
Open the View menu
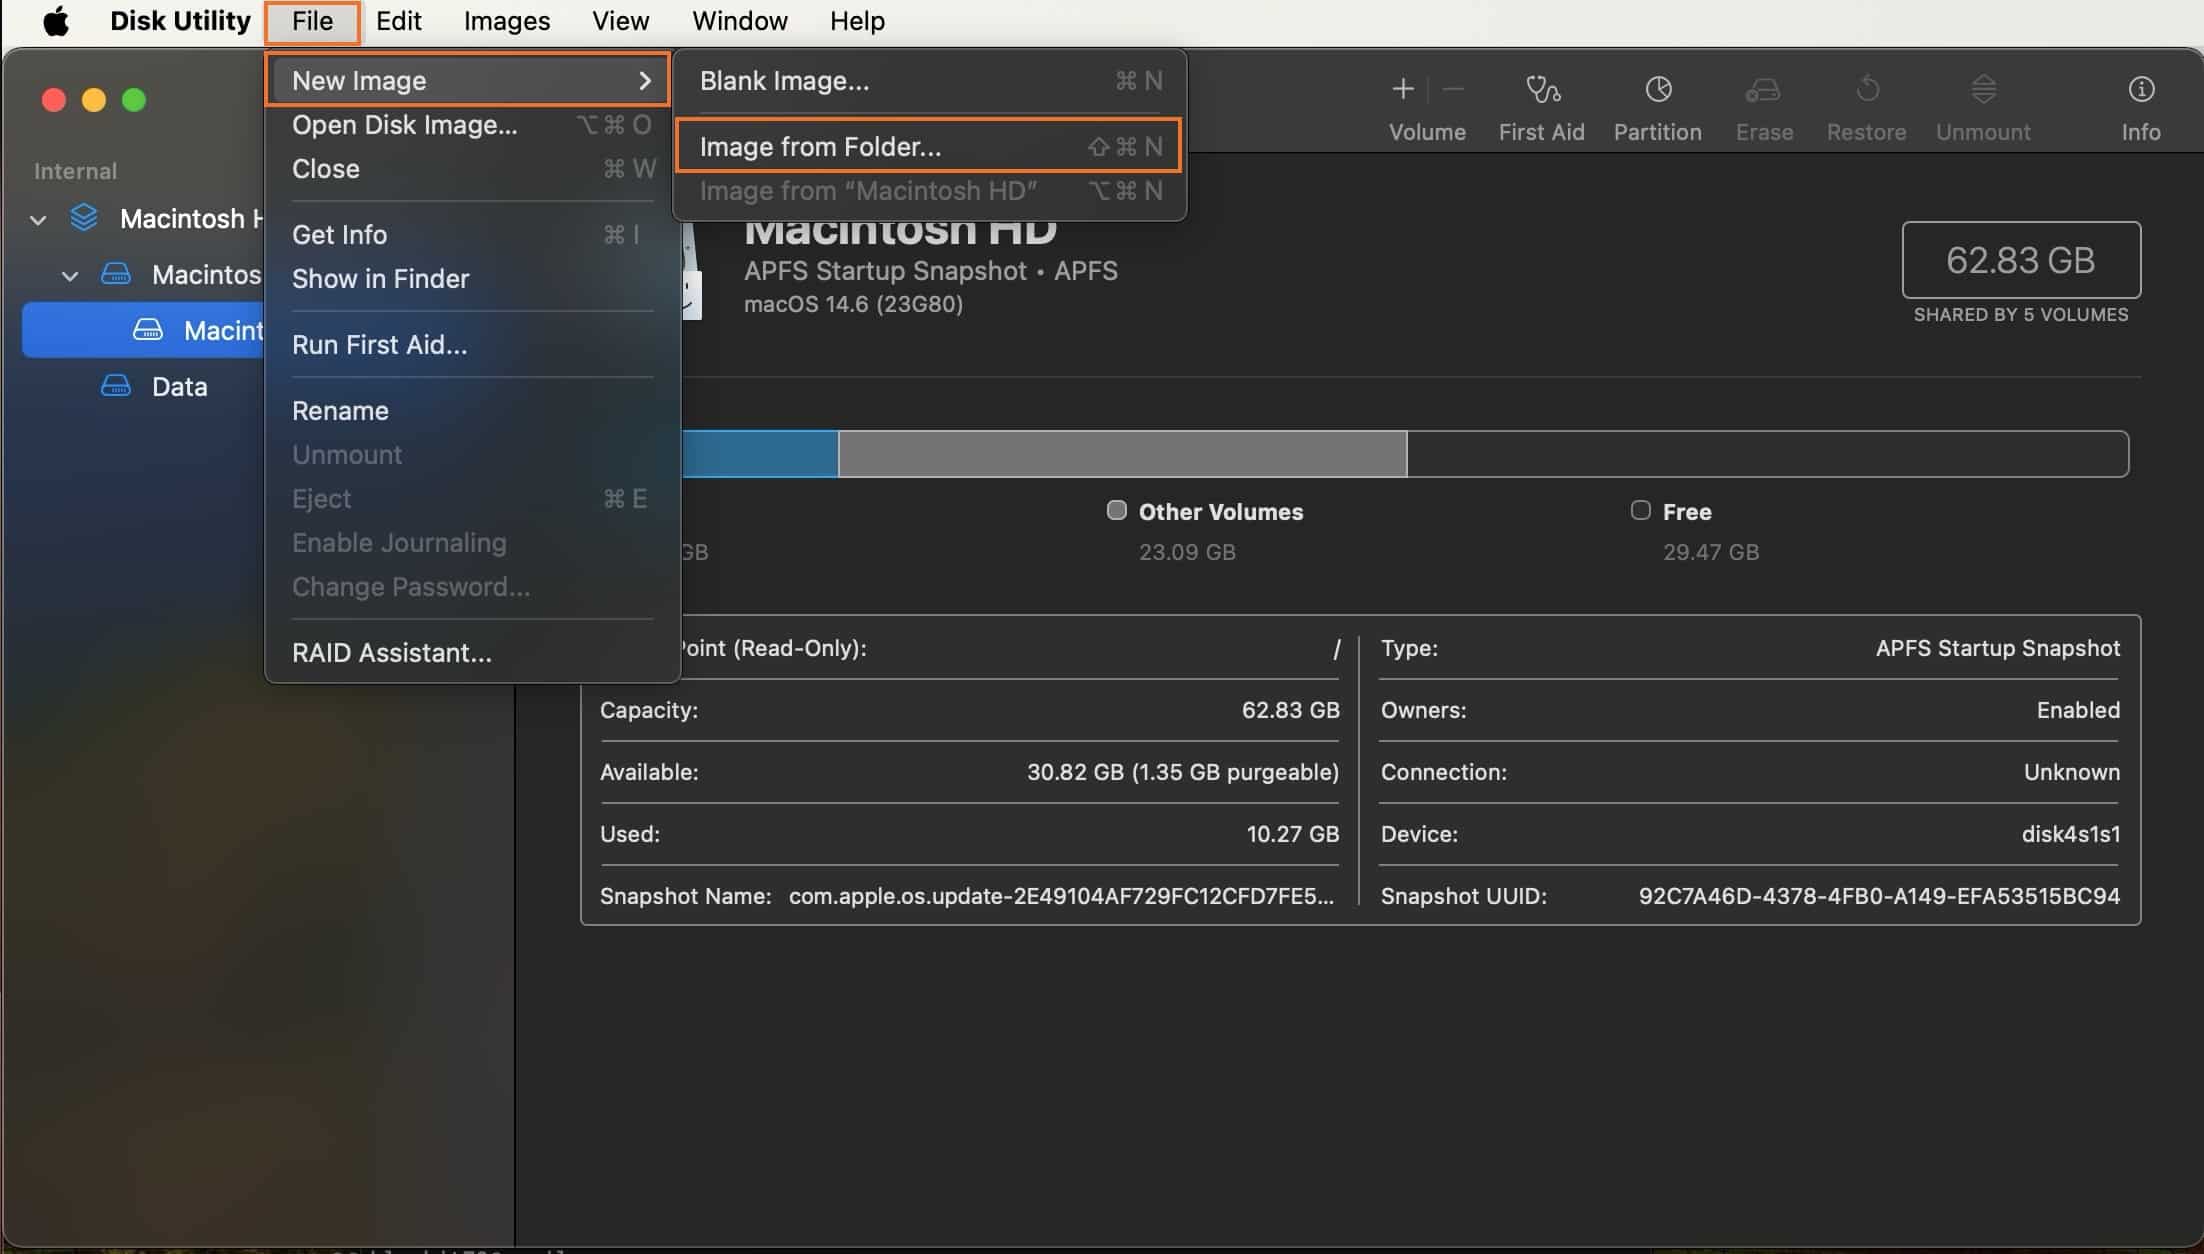pos(620,21)
